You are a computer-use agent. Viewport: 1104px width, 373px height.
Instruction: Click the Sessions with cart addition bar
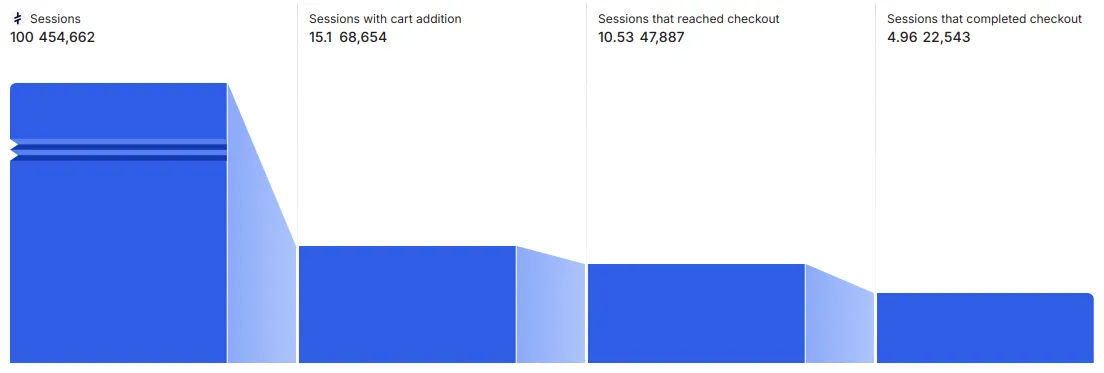click(407, 304)
